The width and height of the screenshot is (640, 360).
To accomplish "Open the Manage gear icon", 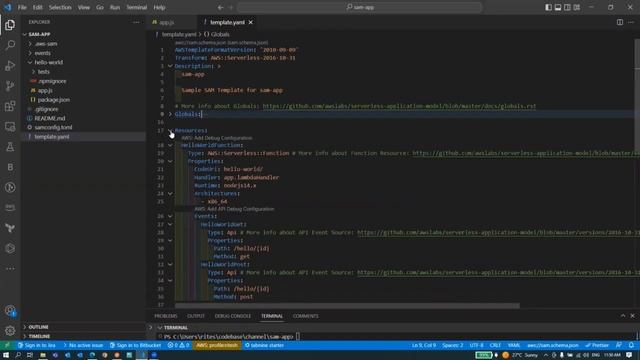I will (x=10, y=331).
